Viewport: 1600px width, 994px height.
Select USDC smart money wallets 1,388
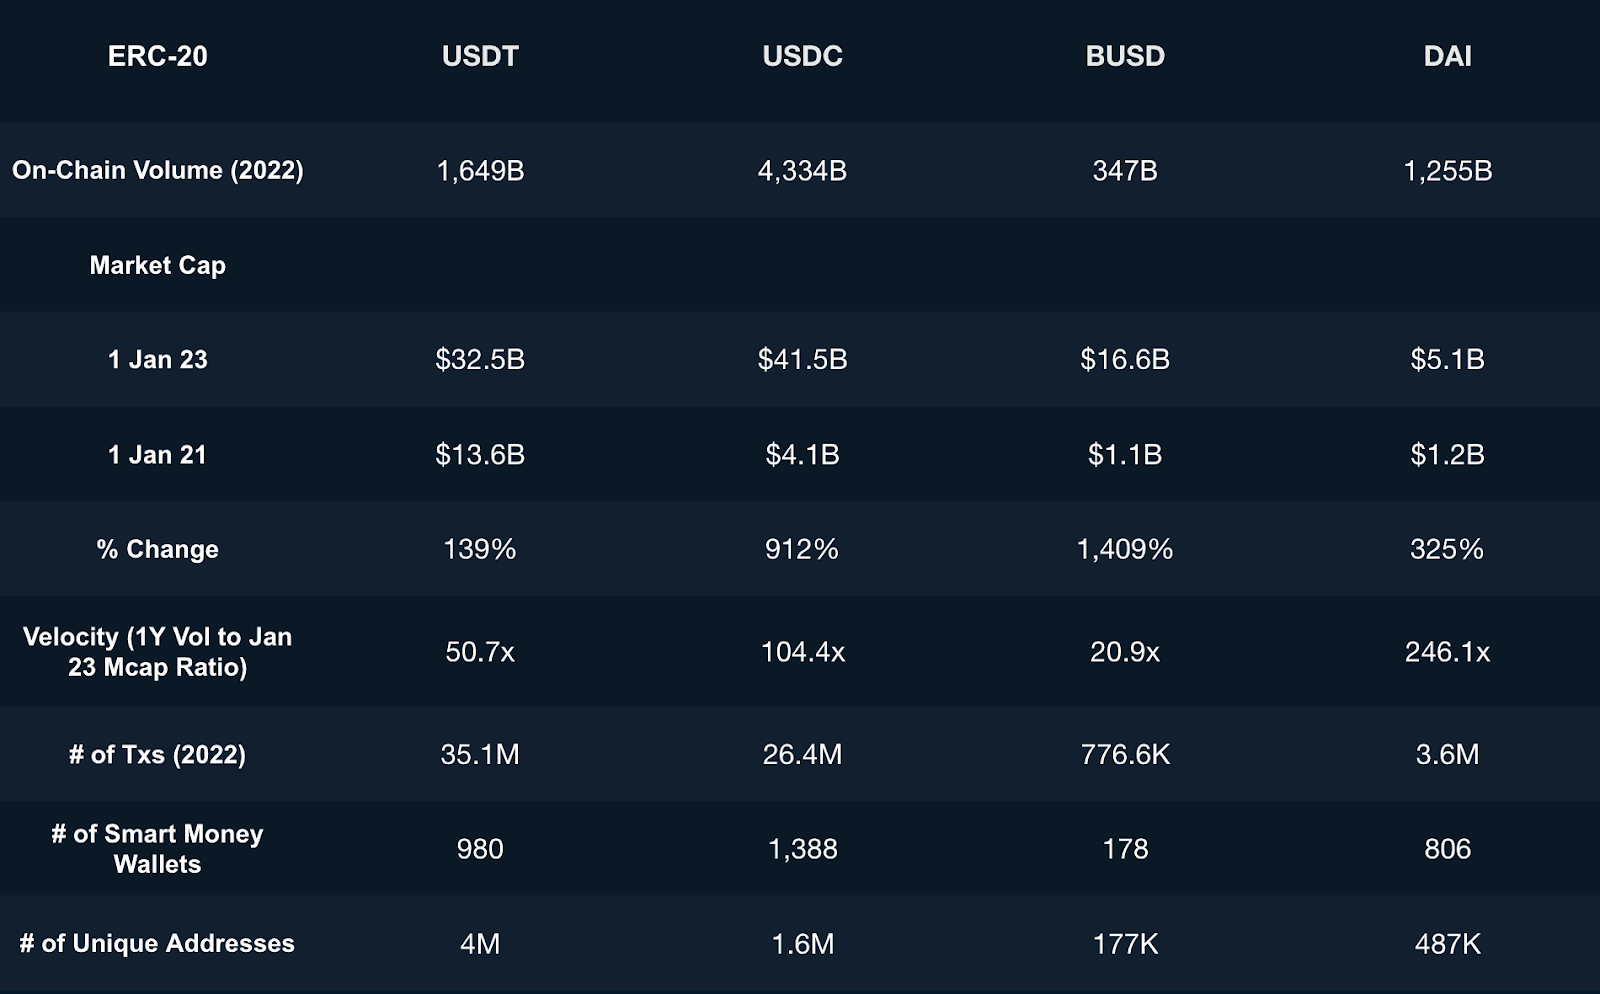coord(802,850)
